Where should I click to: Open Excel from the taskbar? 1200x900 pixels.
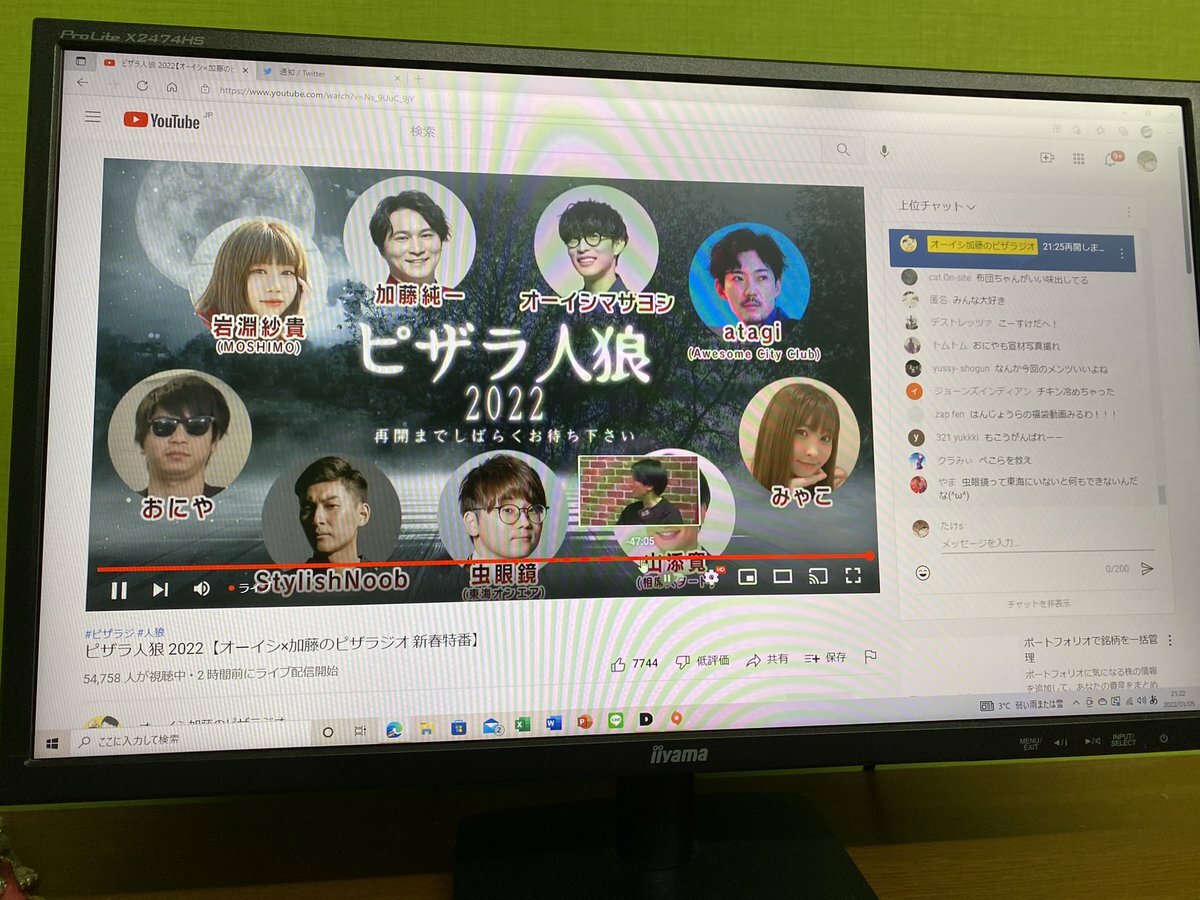pos(522,724)
